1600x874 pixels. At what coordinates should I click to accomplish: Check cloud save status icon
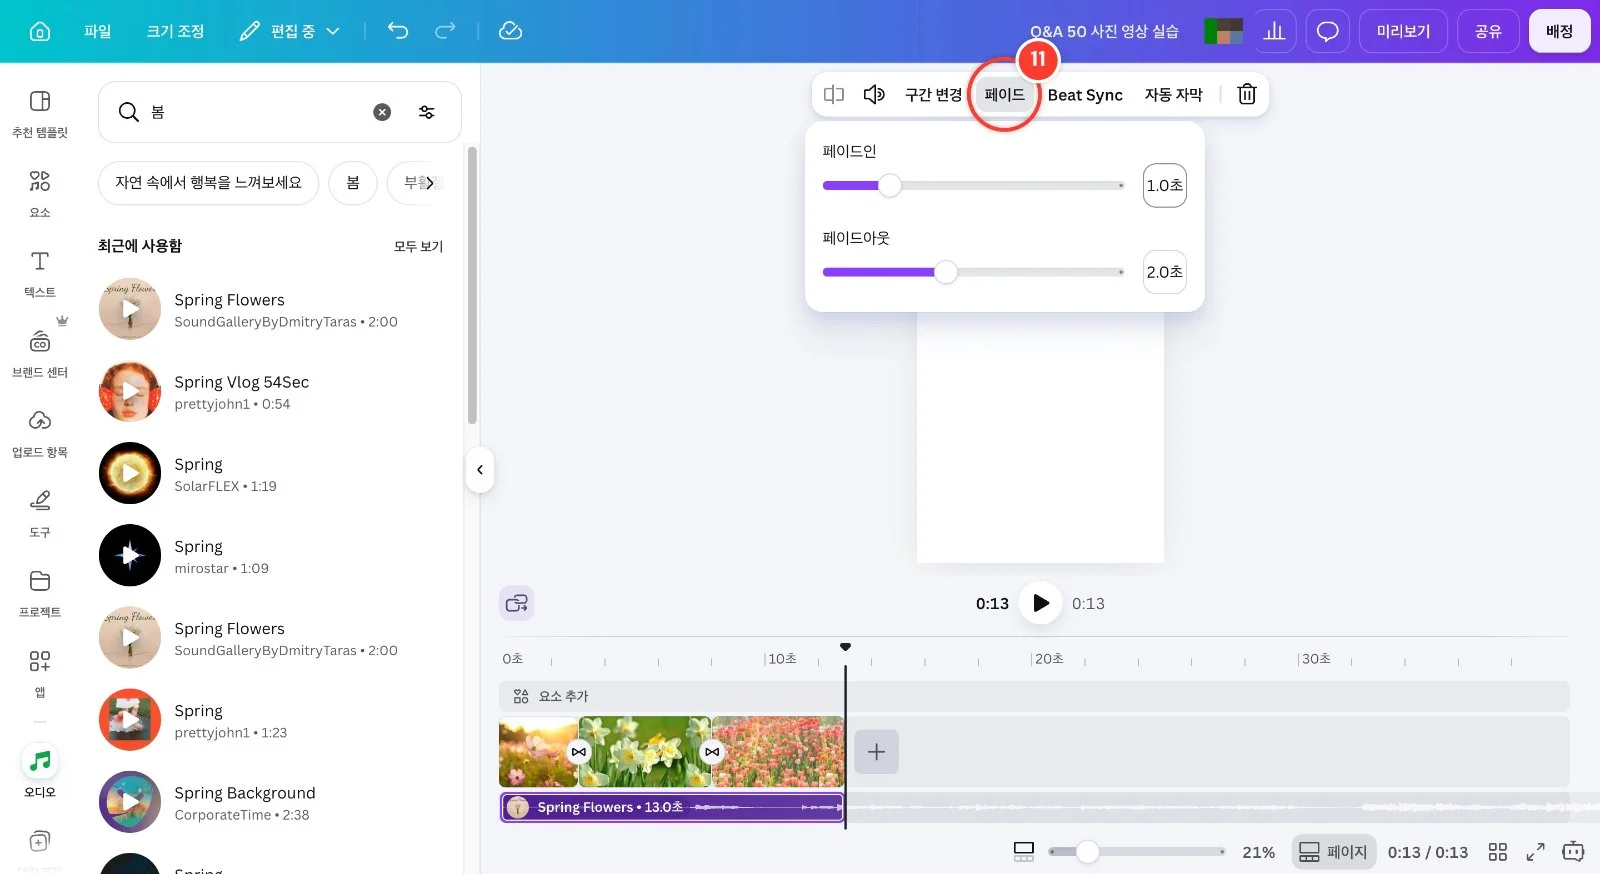510,31
